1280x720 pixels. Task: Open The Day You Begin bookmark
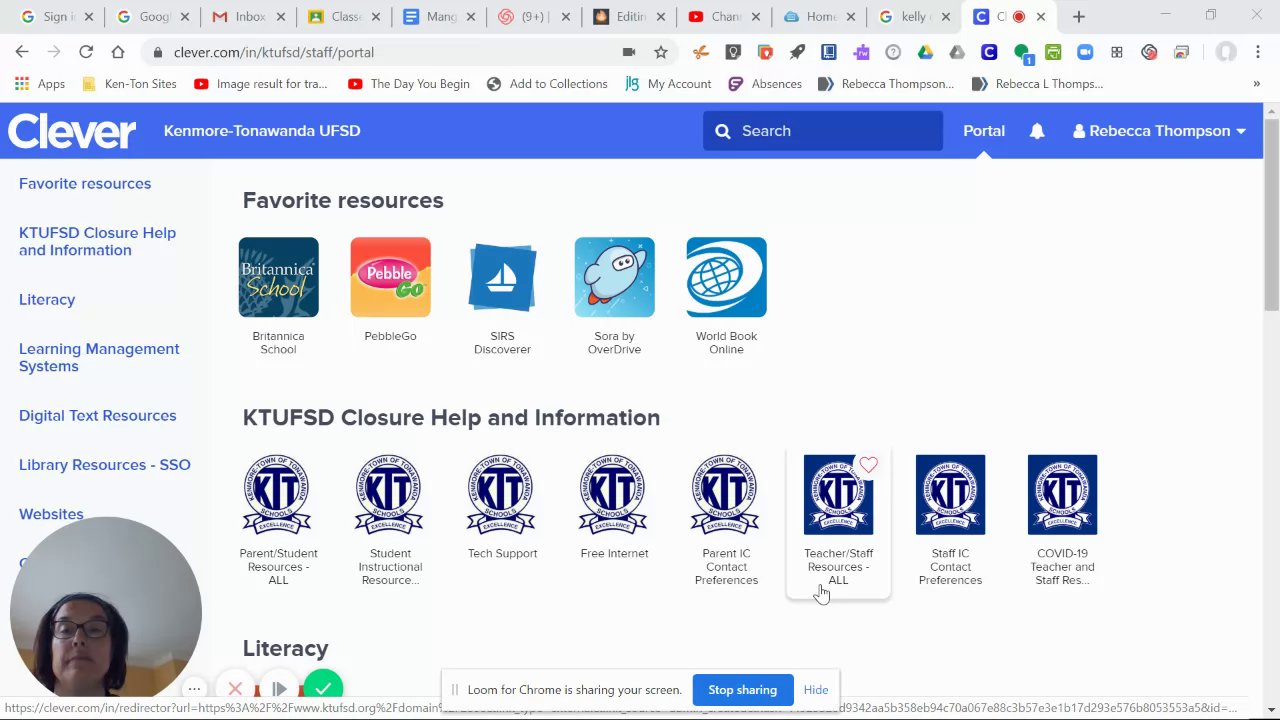[409, 84]
